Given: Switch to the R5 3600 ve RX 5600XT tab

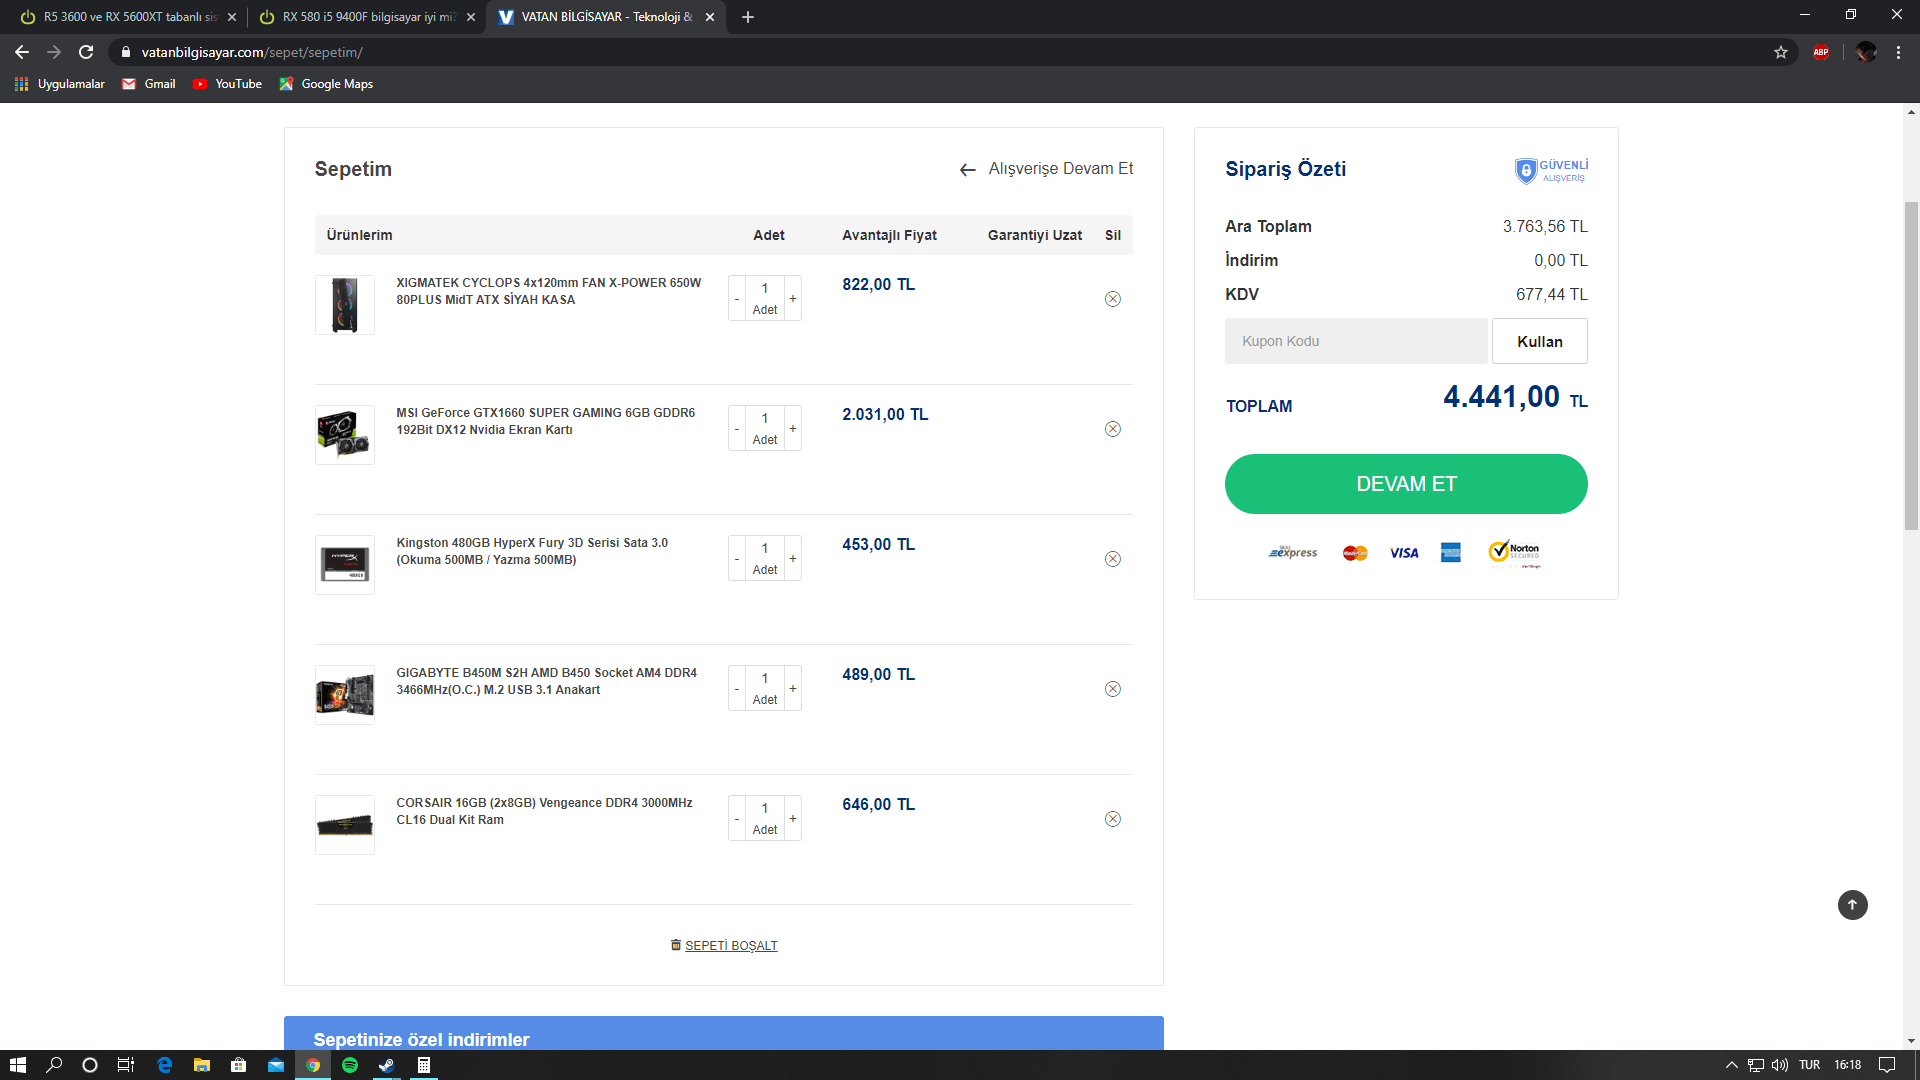Looking at the screenshot, I should coord(128,17).
